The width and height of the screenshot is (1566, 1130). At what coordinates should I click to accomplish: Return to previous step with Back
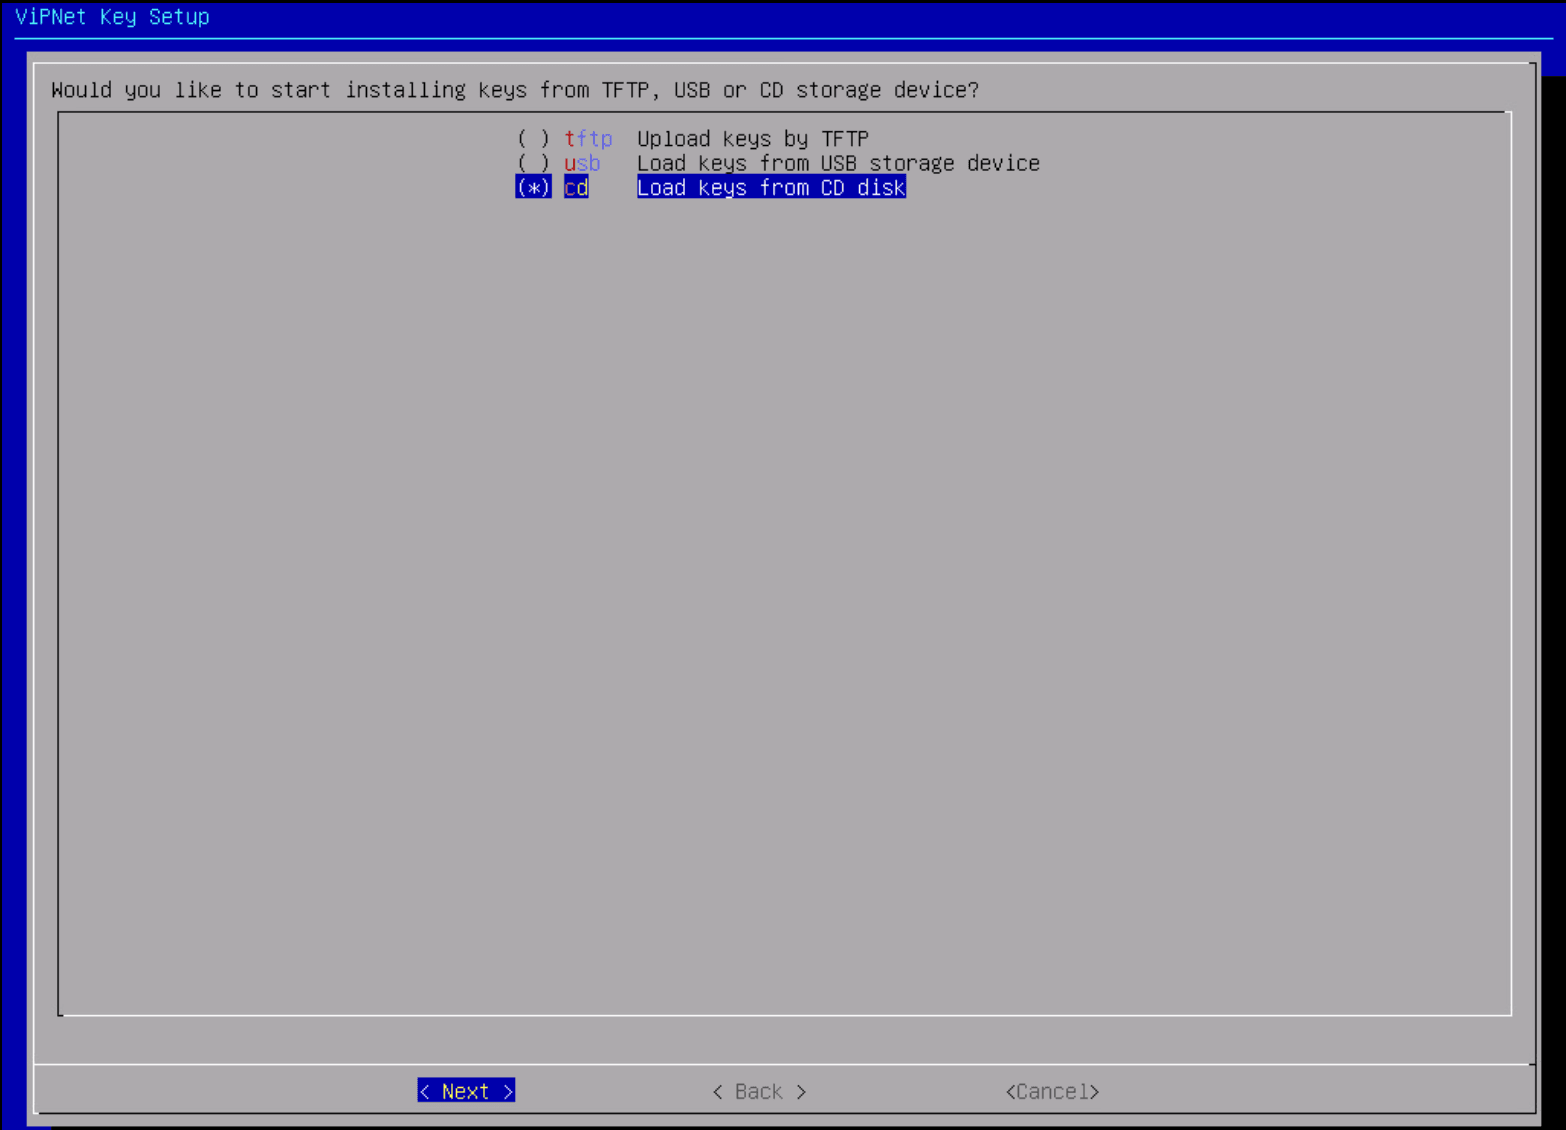[x=757, y=1091]
